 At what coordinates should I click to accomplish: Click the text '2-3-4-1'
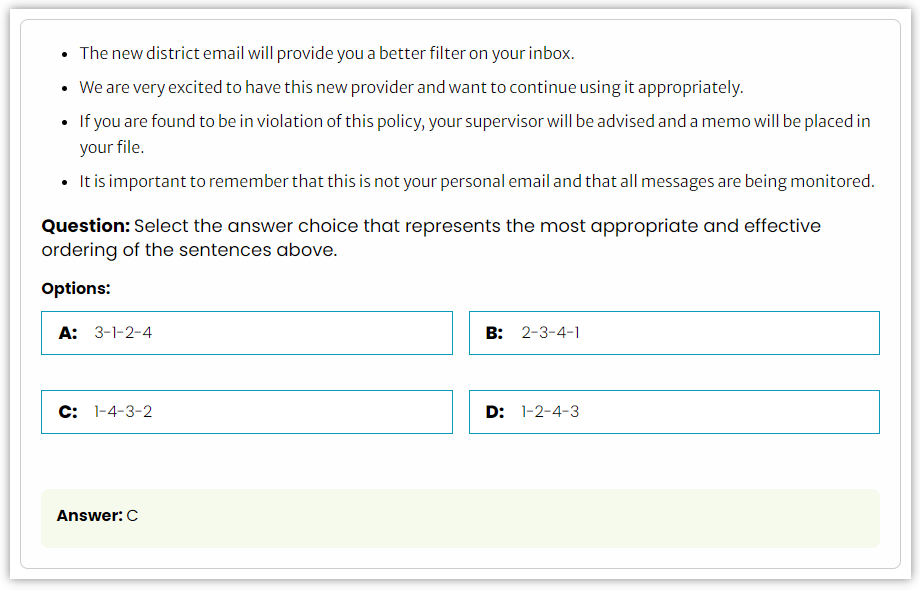coord(550,333)
